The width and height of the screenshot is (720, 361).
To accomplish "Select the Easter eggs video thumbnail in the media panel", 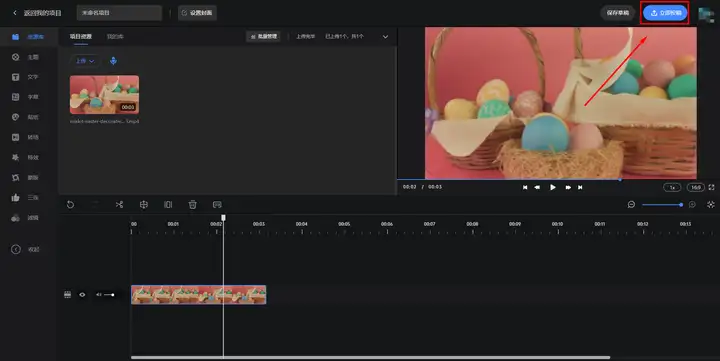I will point(104,95).
